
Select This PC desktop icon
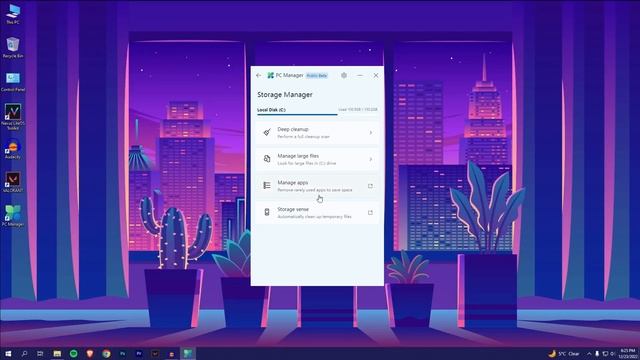13,14
